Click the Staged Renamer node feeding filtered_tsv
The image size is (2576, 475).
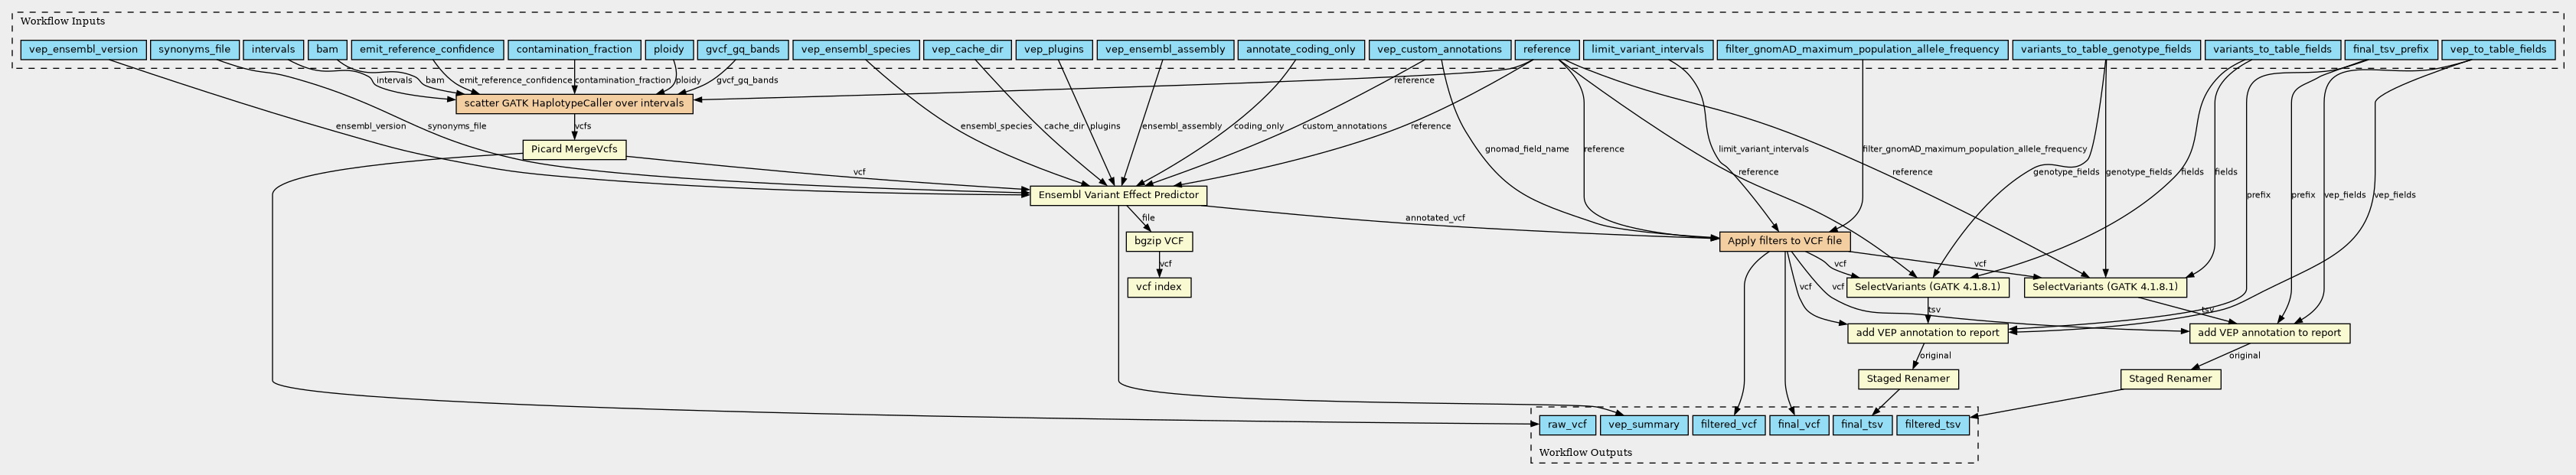coord(2171,380)
